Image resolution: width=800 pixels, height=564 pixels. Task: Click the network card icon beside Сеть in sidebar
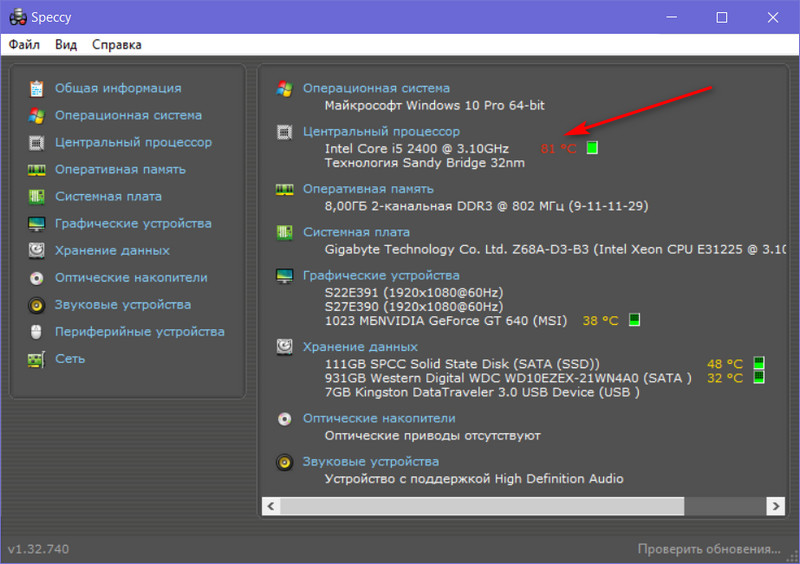pyautogui.click(x=36, y=359)
